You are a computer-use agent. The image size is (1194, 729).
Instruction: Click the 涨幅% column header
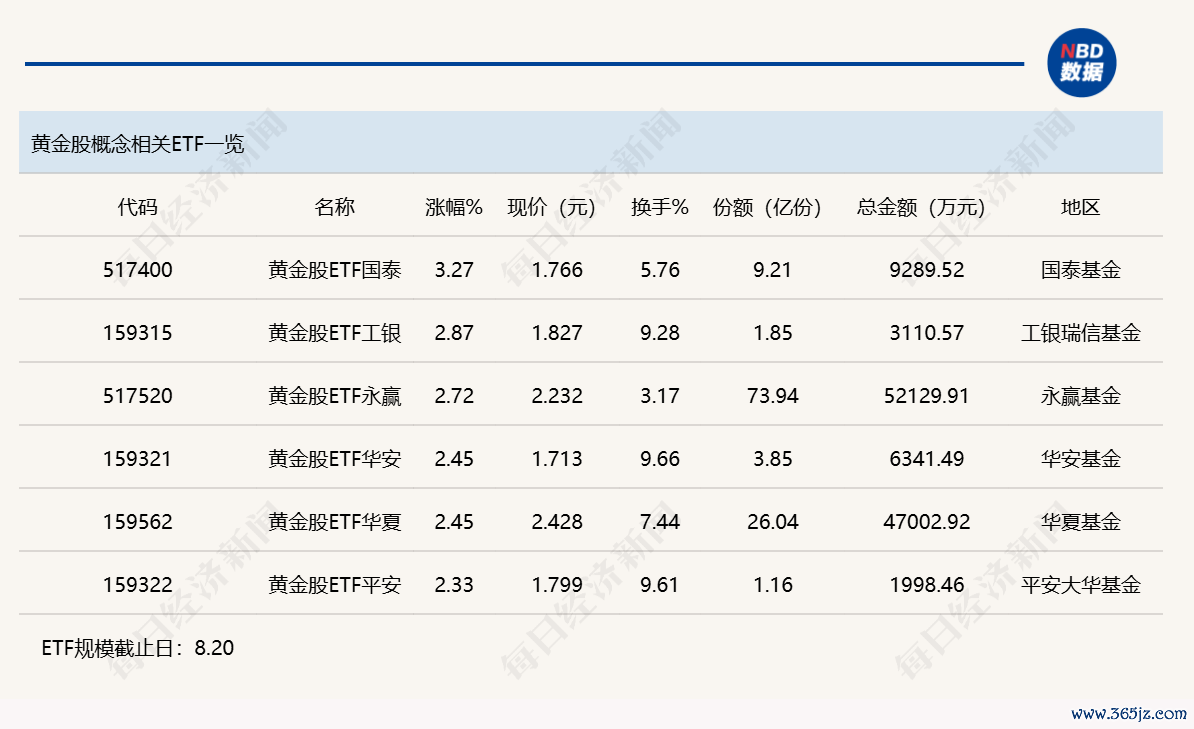pyautogui.click(x=454, y=207)
